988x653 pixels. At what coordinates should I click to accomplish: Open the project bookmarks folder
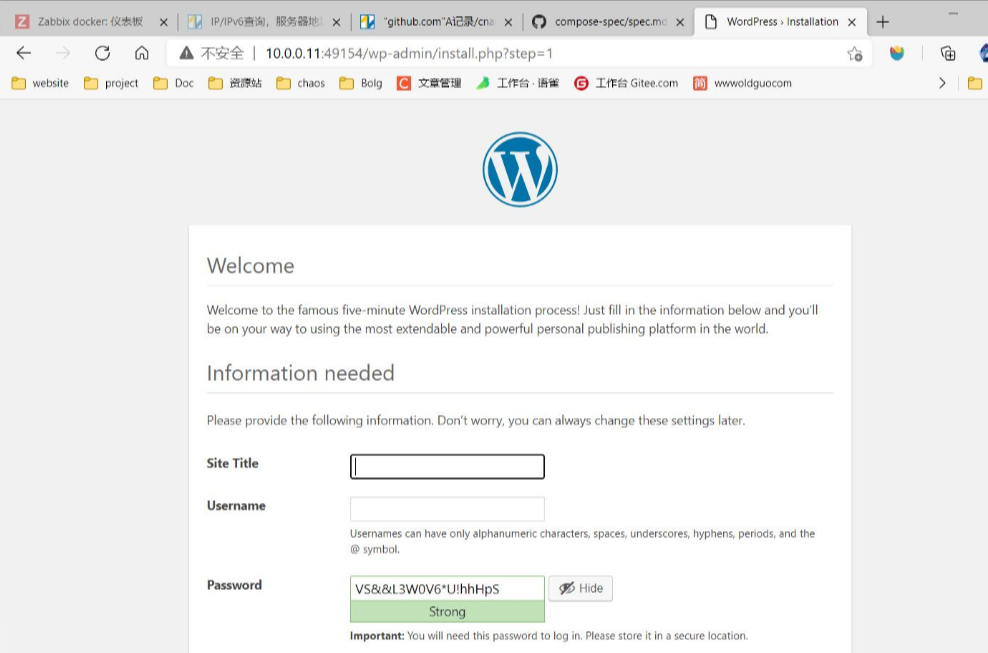click(111, 83)
